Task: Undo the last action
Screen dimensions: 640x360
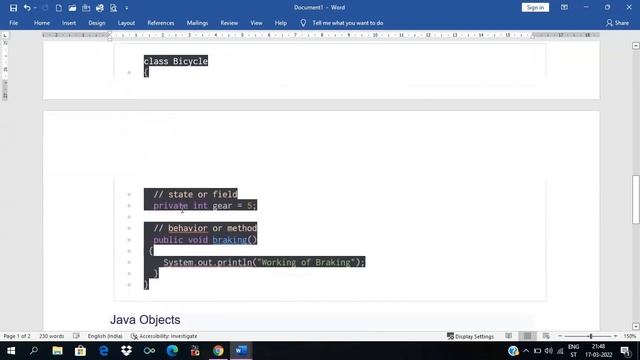Action: [x=27, y=8]
